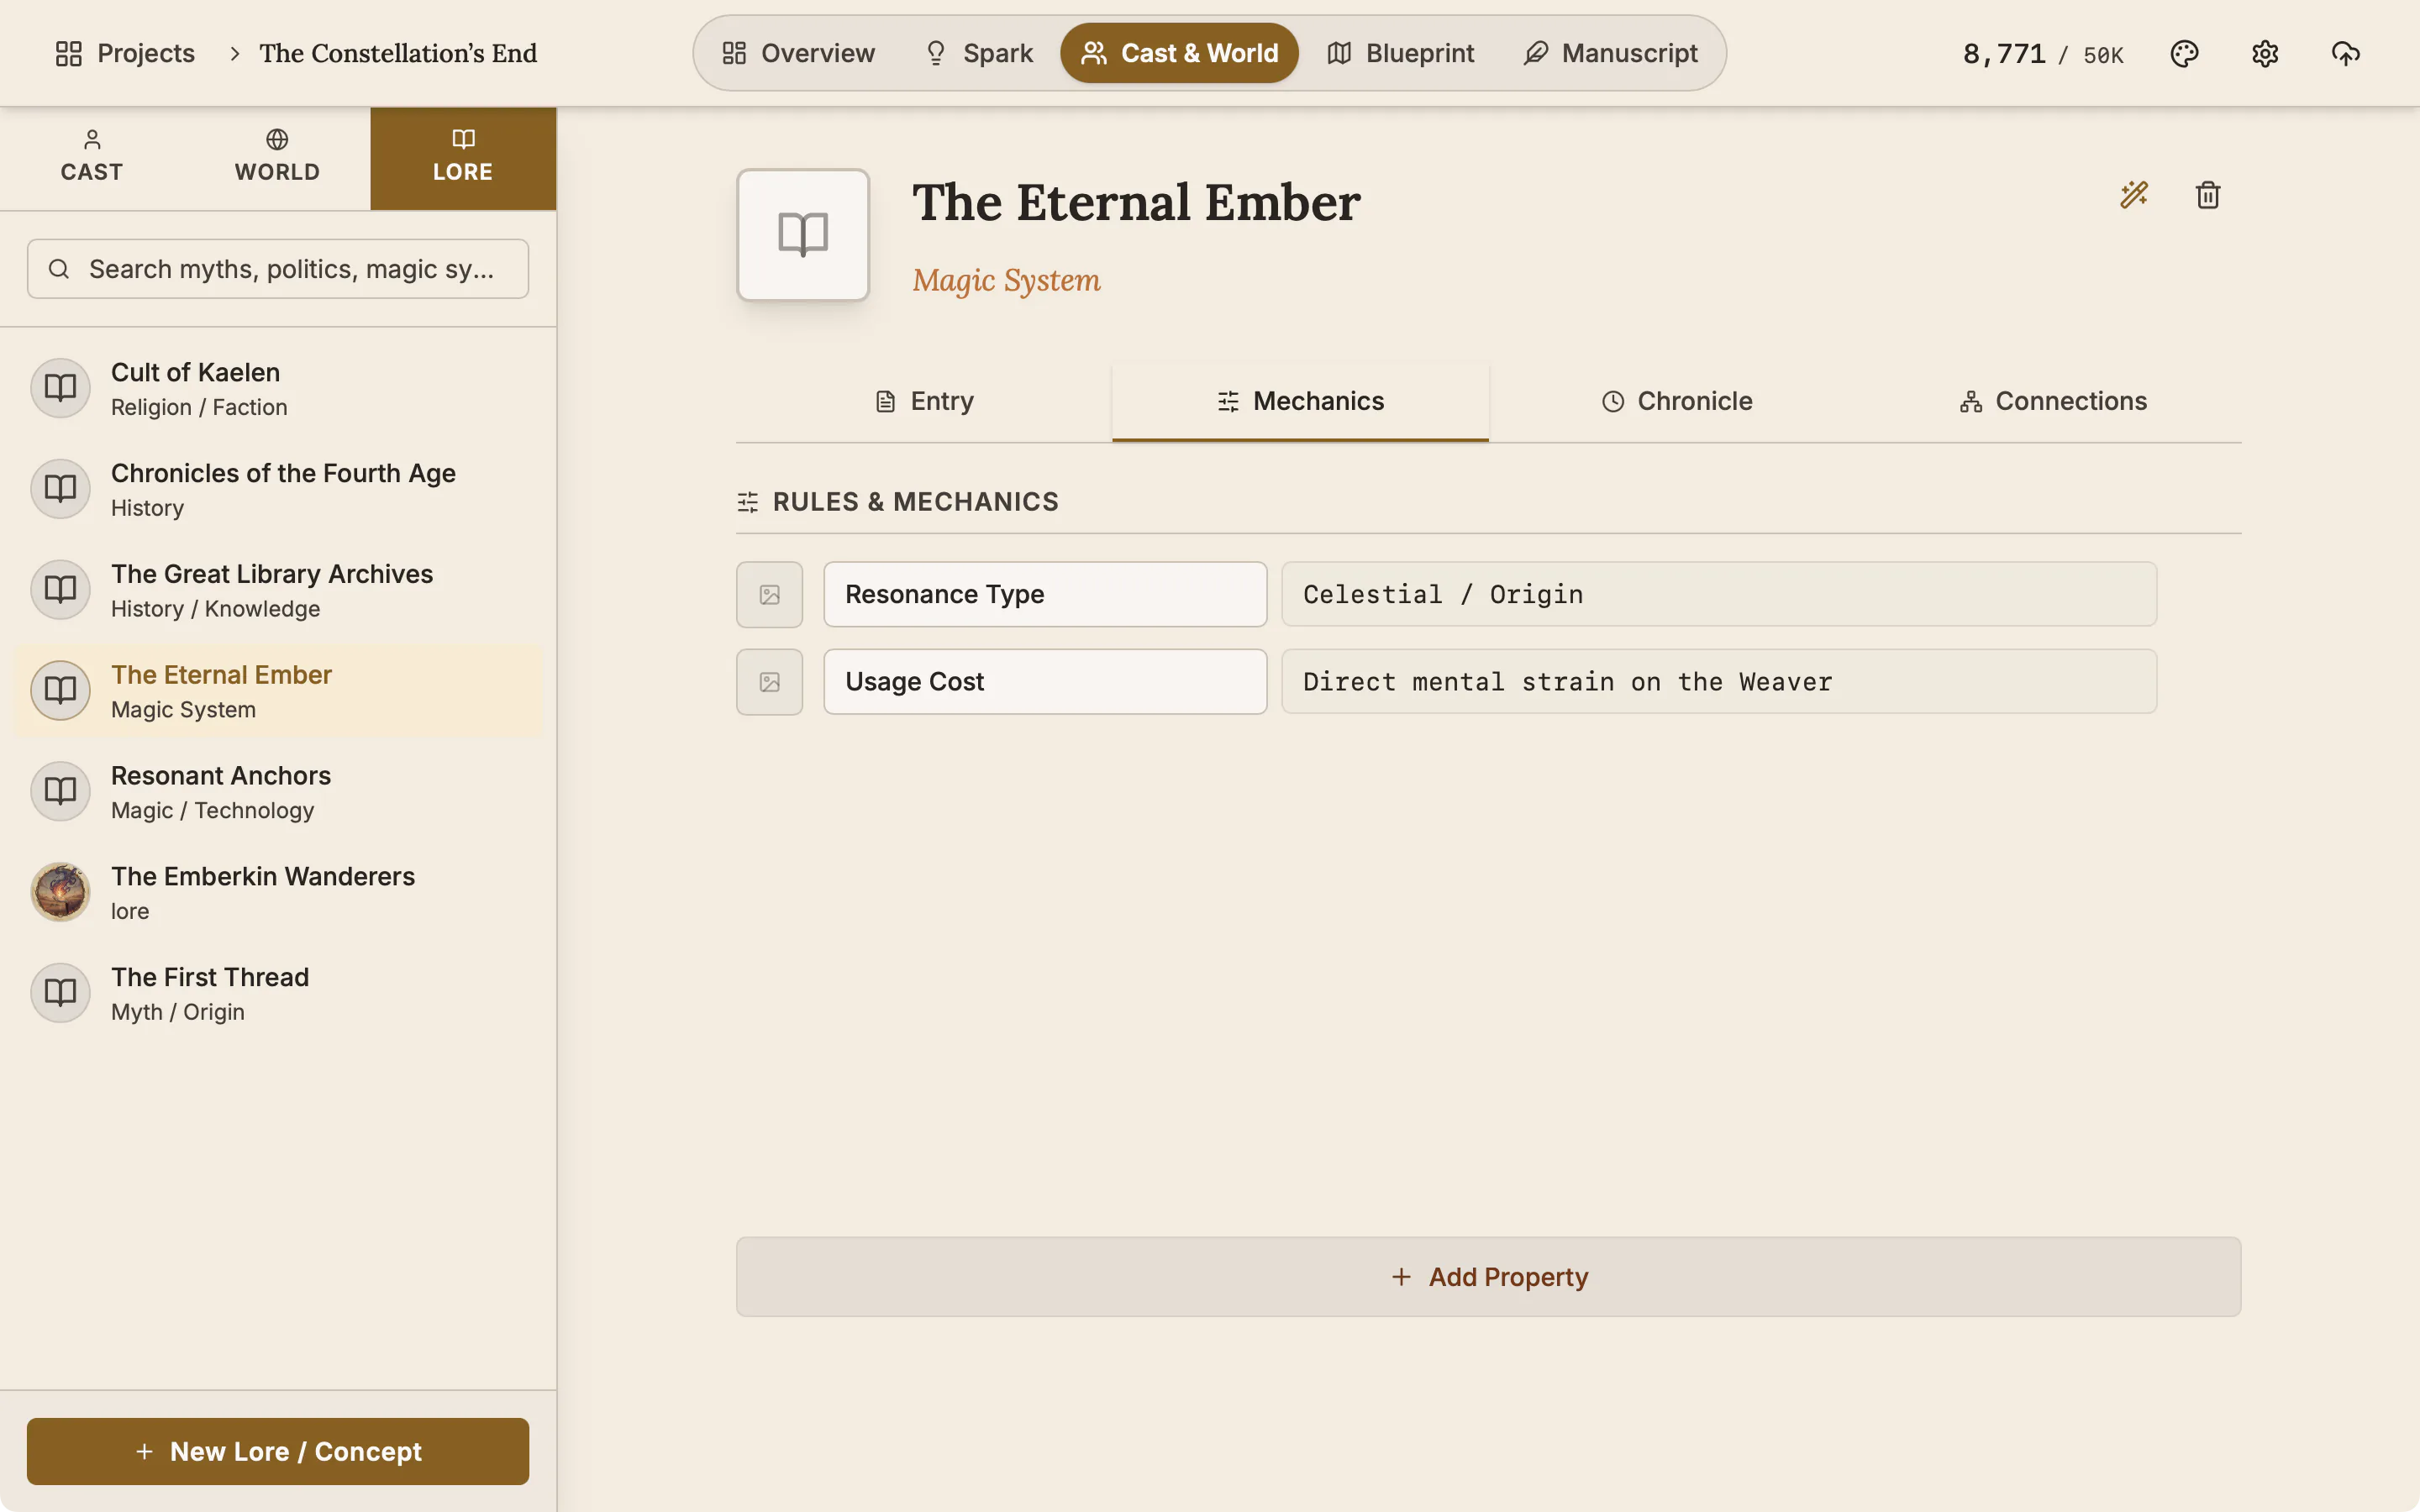Switch to the WORLD sidebar tab

coord(277,158)
